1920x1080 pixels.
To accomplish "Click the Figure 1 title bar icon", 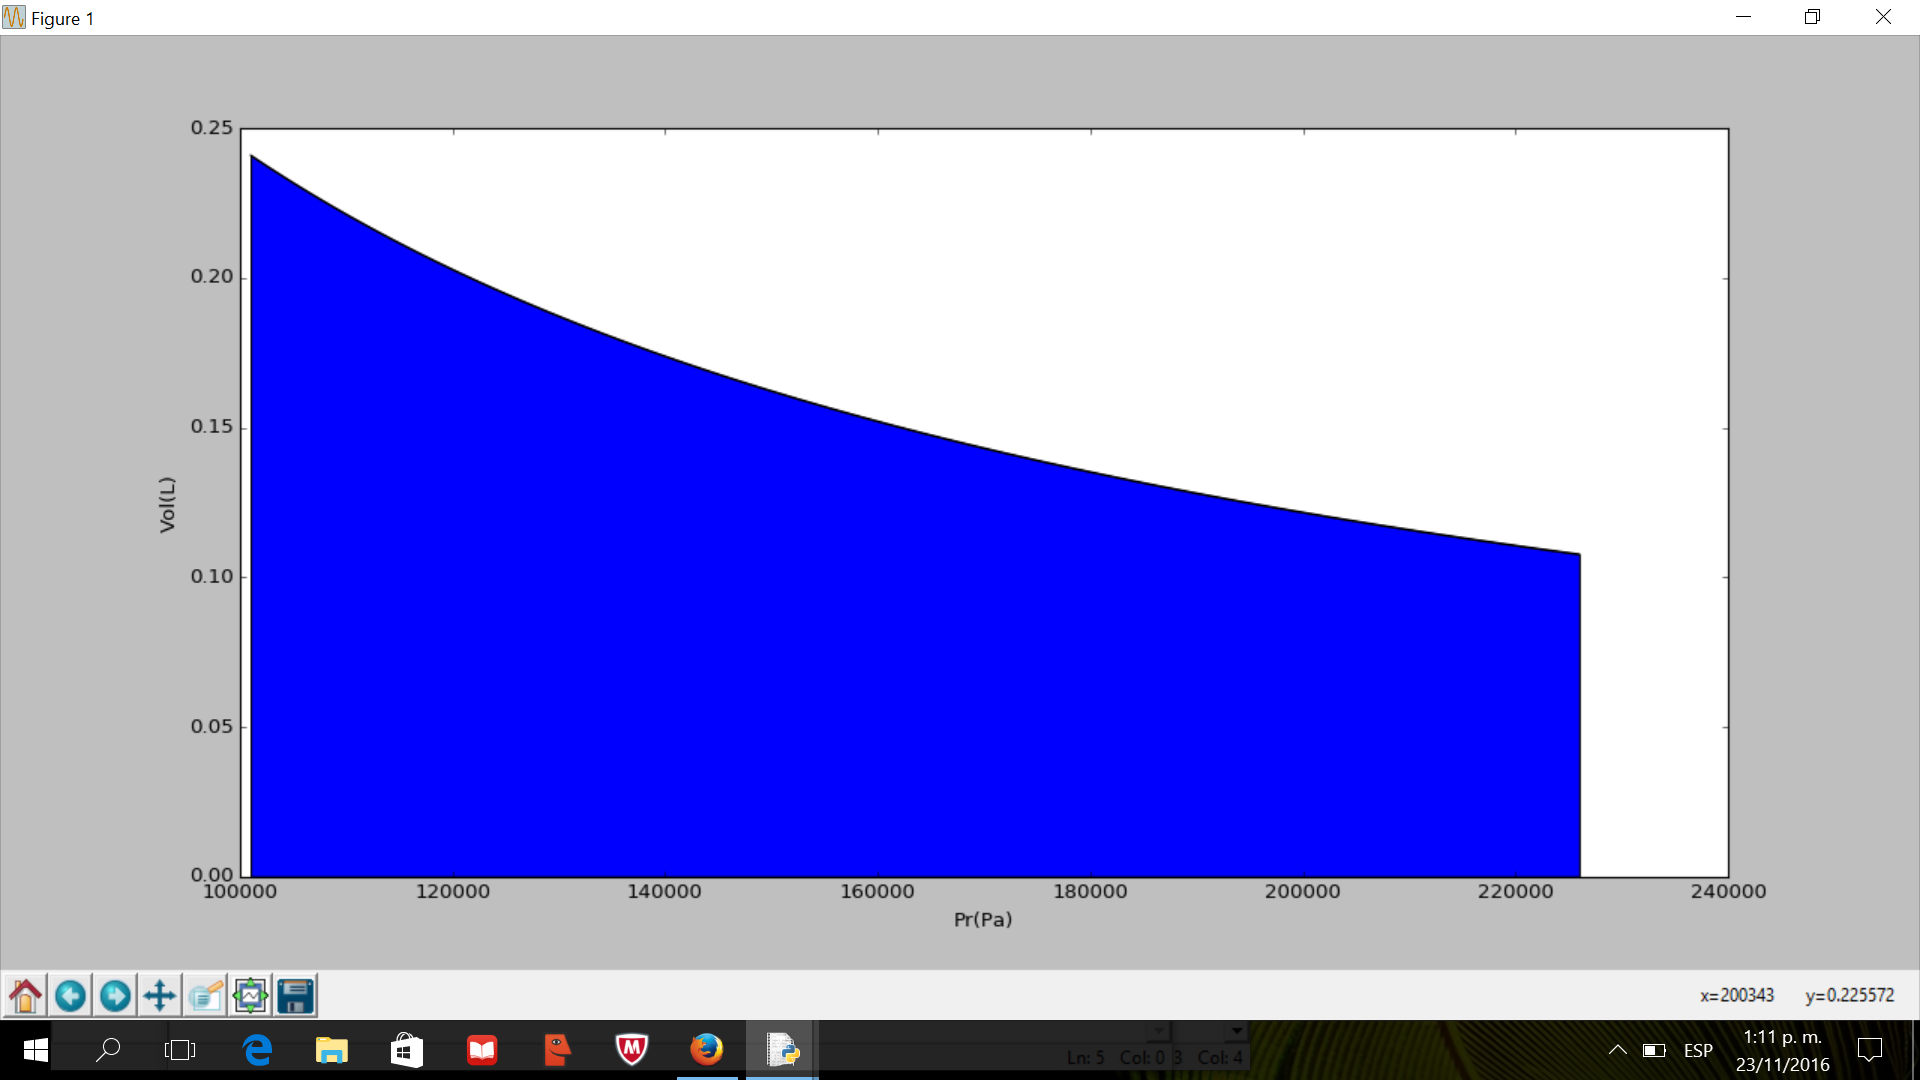I will 14,18.
